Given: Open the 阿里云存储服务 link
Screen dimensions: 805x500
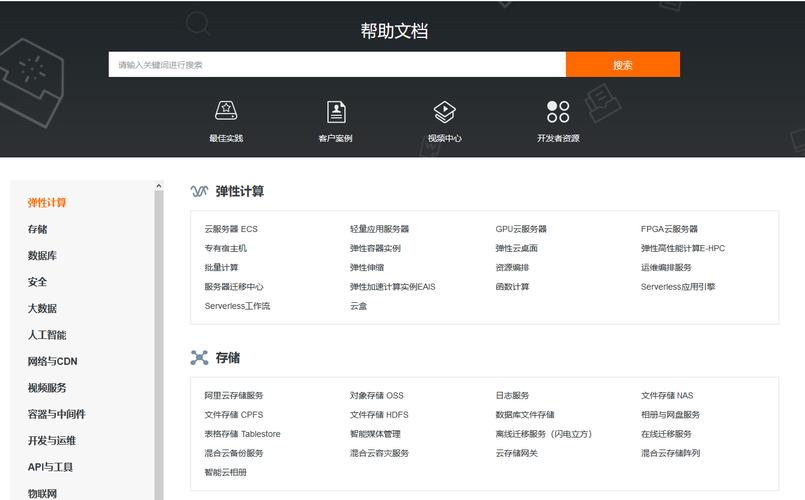Looking at the screenshot, I should (234, 396).
